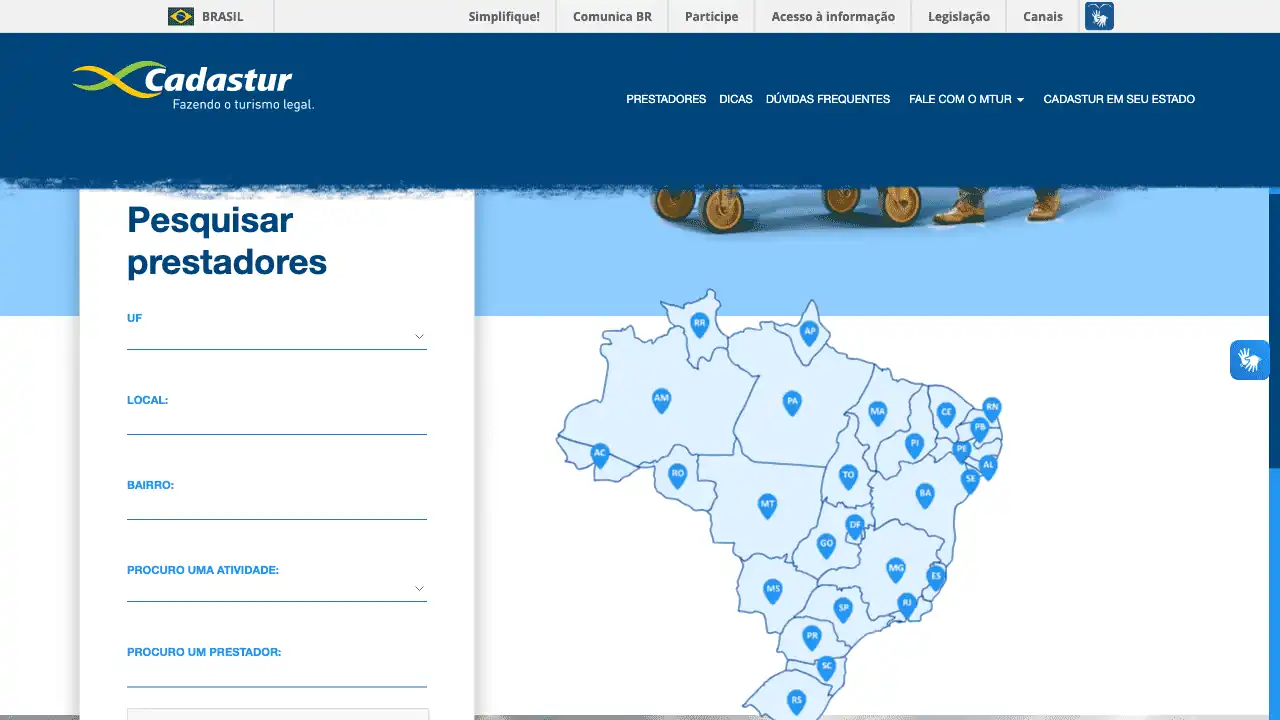
Task: Click the MT state map pin
Action: [767, 504]
